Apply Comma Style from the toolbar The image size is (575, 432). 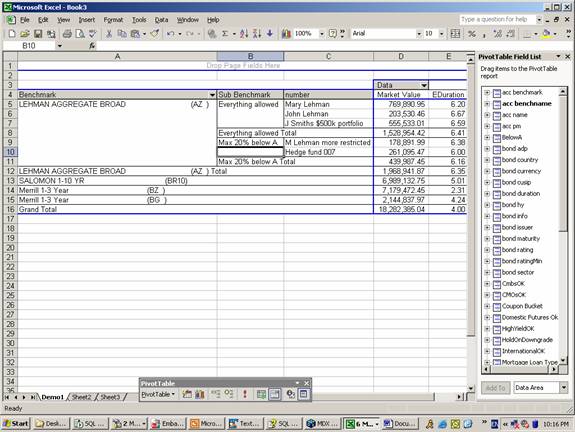(x=484, y=34)
